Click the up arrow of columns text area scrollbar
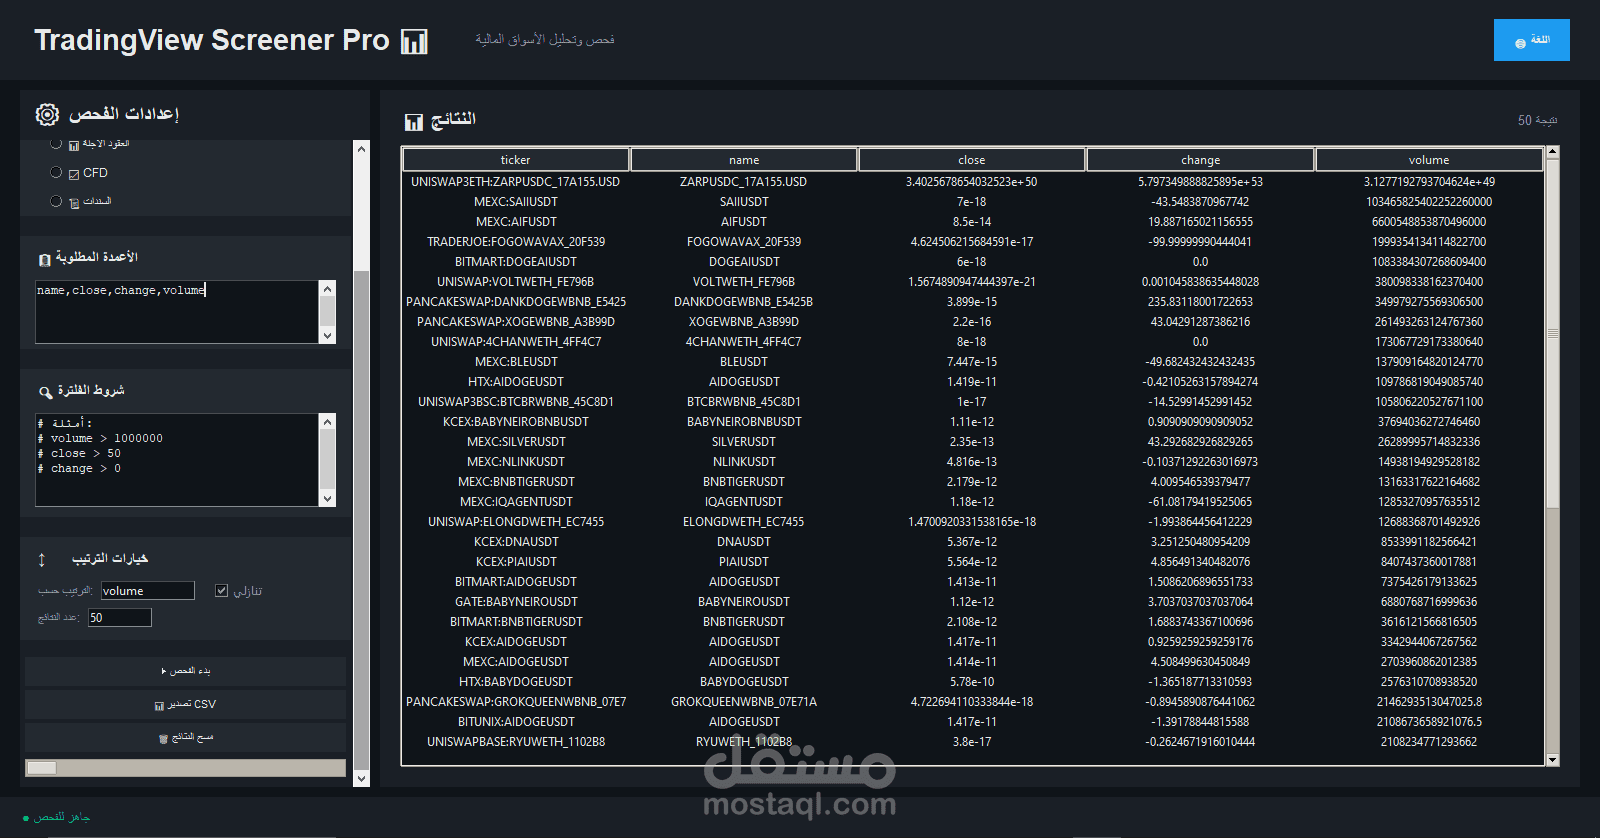The height and width of the screenshot is (838, 1600). (327, 288)
